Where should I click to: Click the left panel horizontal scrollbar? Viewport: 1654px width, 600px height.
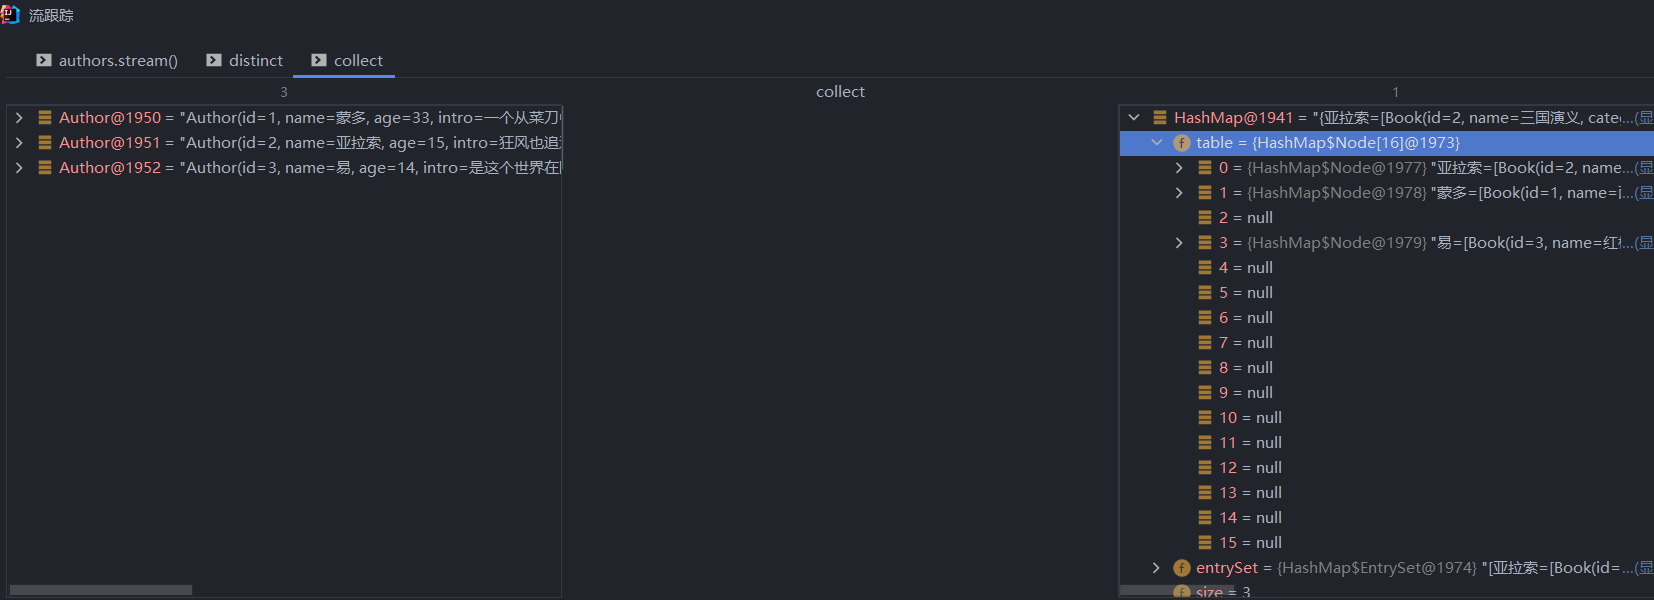click(100, 590)
